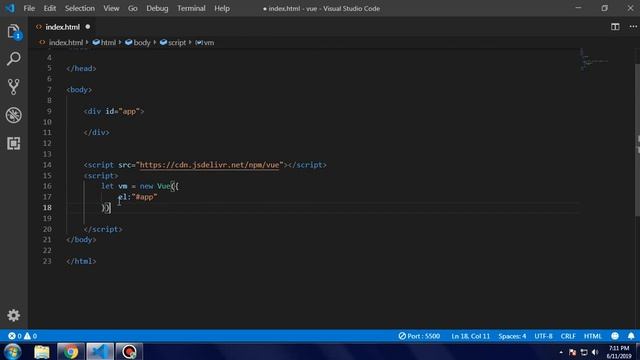Open the View menu

coord(111,8)
